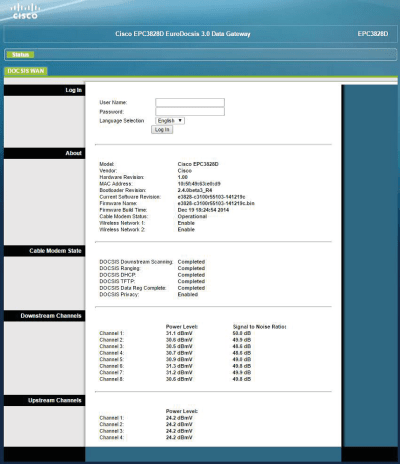Click the Hardware Revision value
The image size is (400, 464).
(x=183, y=177)
